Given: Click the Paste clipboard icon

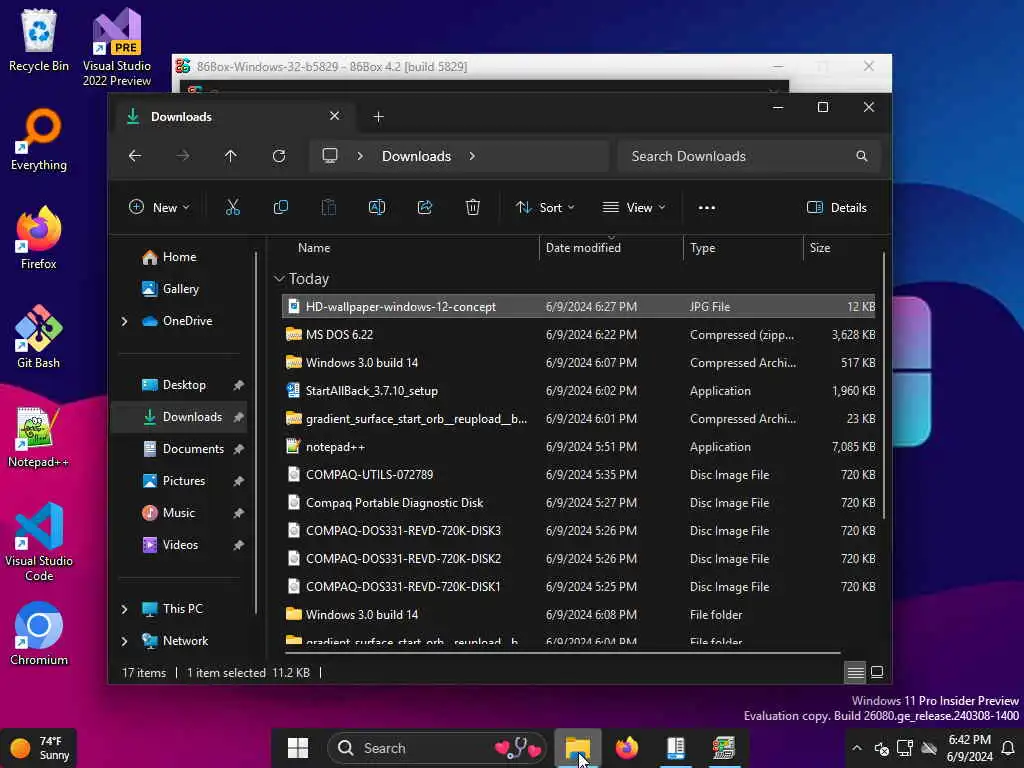Looking at the screenshot, I should [x=328, y=208].
